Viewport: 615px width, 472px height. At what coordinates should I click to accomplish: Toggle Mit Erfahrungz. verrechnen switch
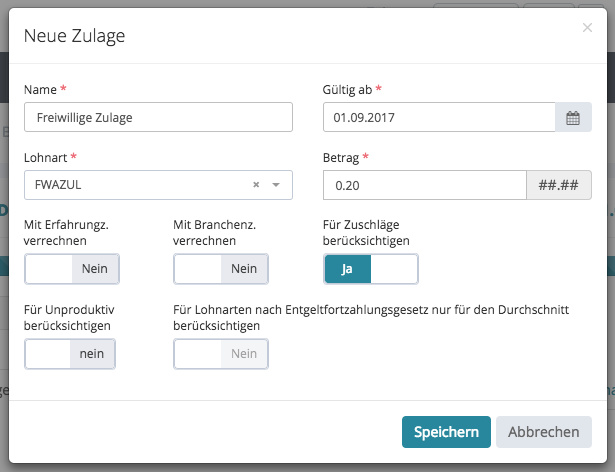pyautogui.click(x=72, y=269)
